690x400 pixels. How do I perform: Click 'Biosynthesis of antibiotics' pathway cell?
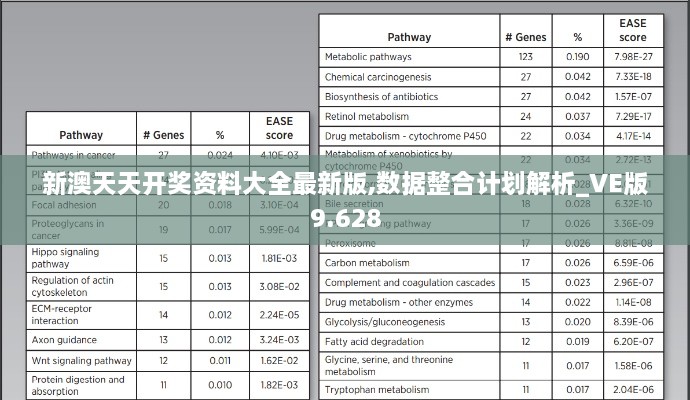click(x=381, y=97)
